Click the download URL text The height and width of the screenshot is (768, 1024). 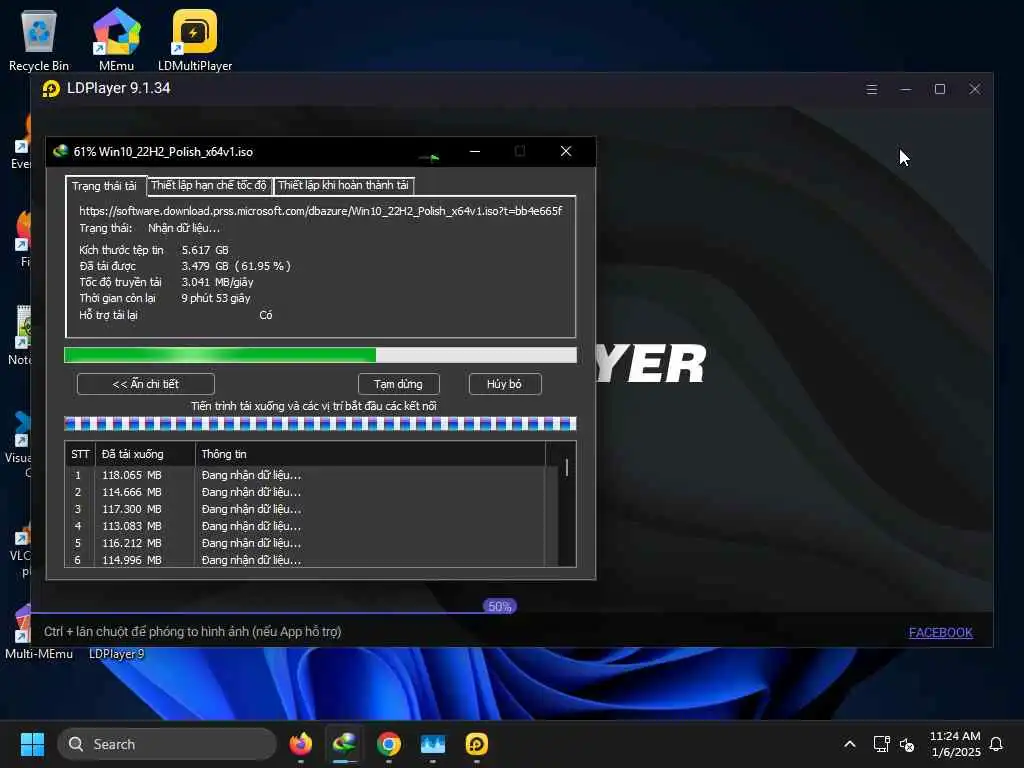pos(320,211)
